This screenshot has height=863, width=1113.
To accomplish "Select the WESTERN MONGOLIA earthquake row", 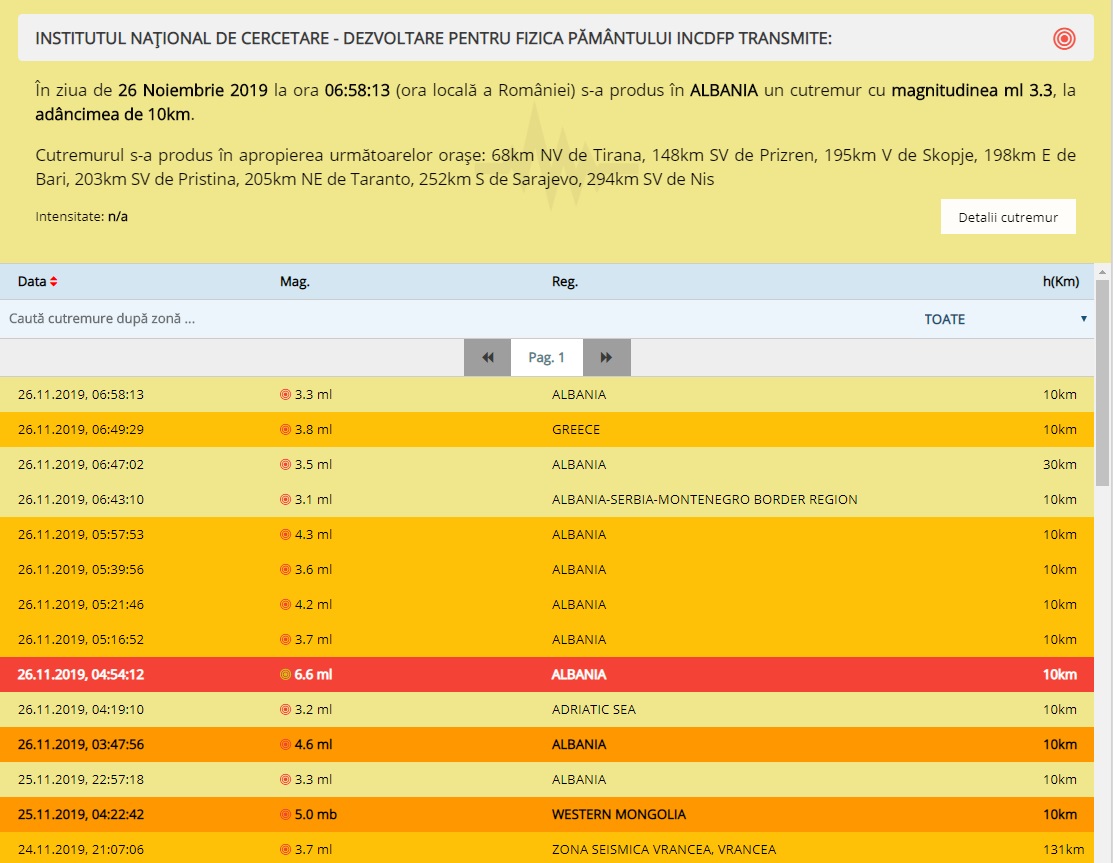I will (619, 815).
